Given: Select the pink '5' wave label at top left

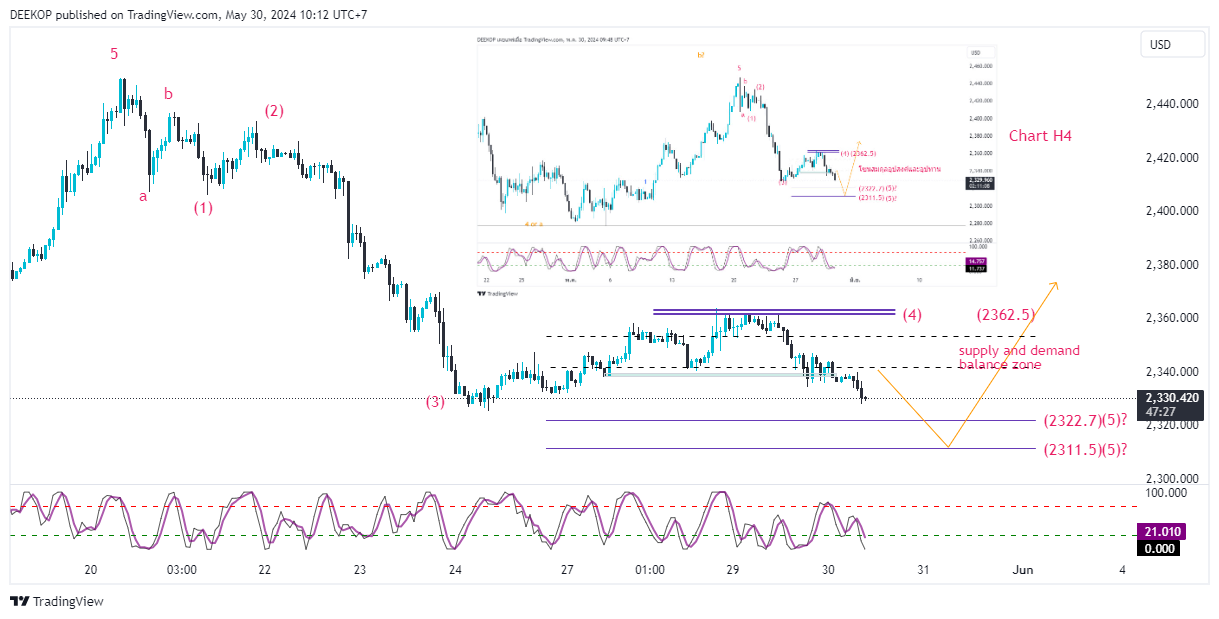Looking at the screenshot, I should (x=115, y=54).
